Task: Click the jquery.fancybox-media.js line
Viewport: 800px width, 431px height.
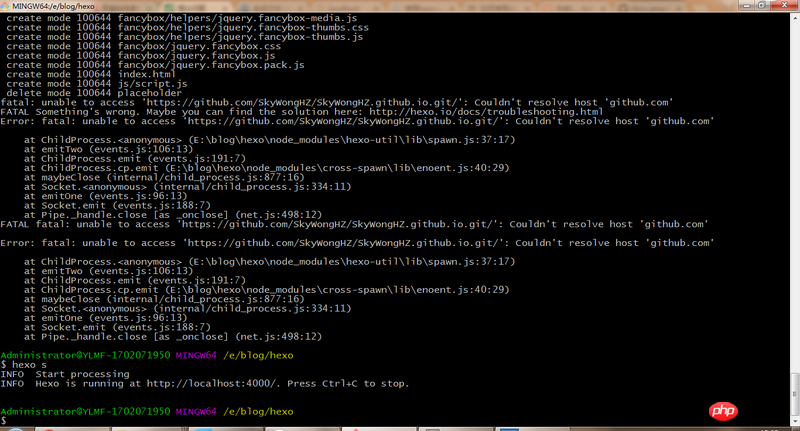Action: (182, 18)
